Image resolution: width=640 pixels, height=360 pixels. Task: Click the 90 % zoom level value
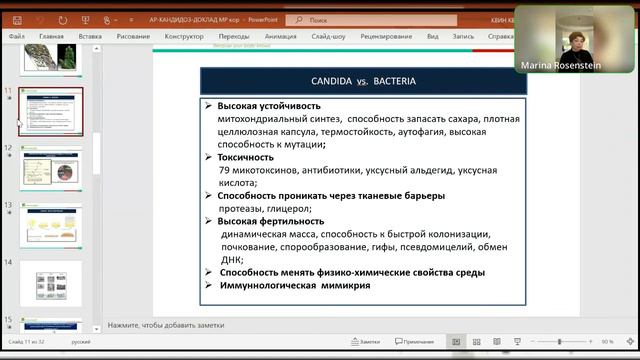pyautogui.click(x=607, y=342)
